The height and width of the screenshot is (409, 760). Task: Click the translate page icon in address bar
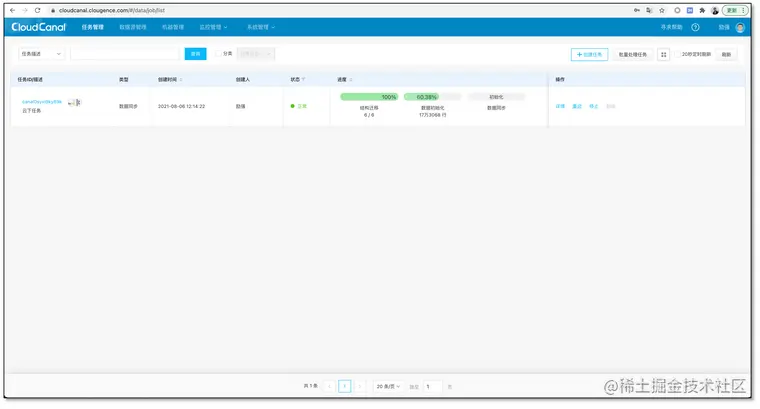click(x=649, y=10)
